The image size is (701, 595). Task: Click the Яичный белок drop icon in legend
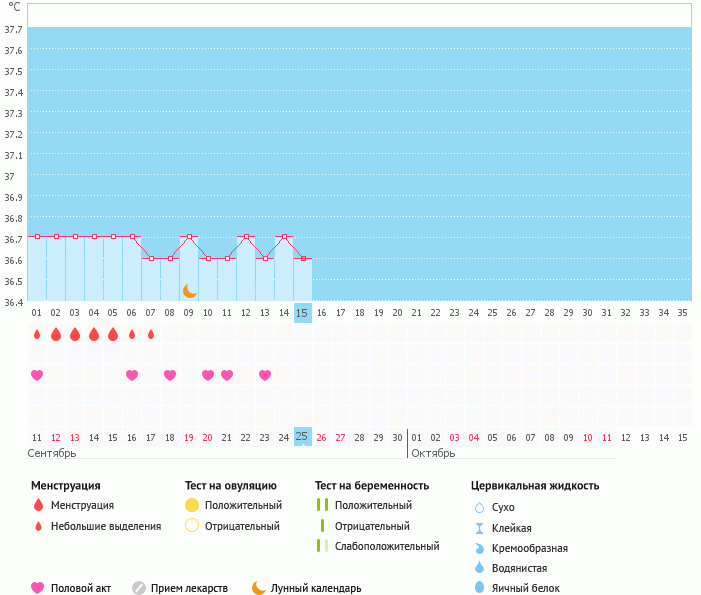pyautogui.click(x=479, y=588)
